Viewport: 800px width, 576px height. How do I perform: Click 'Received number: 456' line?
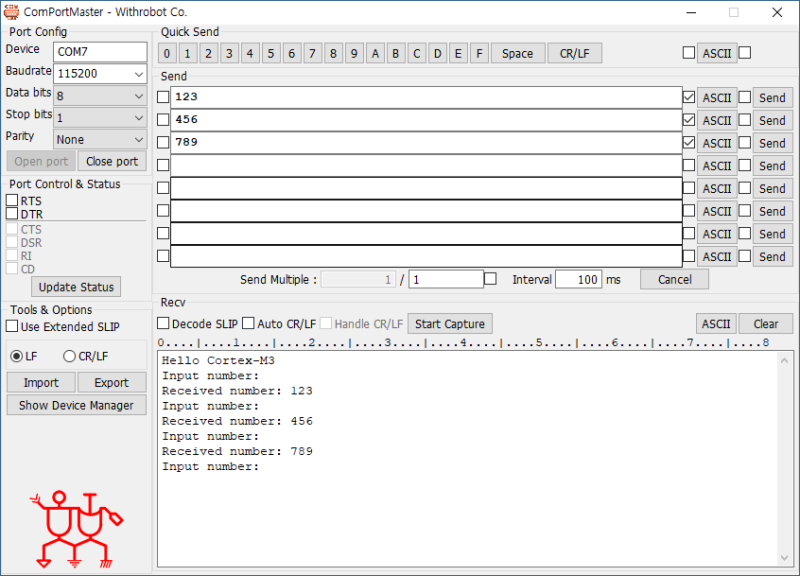pyautogui.click(x=237, y=421)
